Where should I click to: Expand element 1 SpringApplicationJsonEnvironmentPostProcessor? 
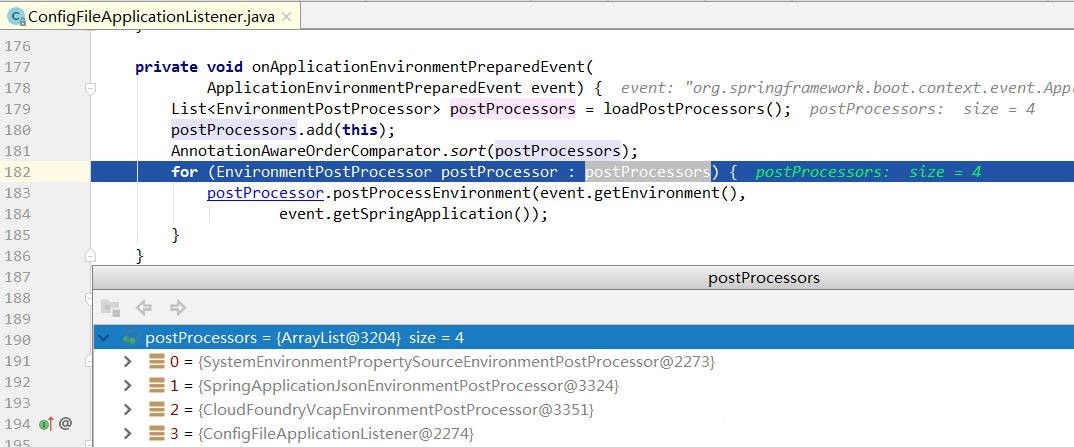(x=127, y=385)
